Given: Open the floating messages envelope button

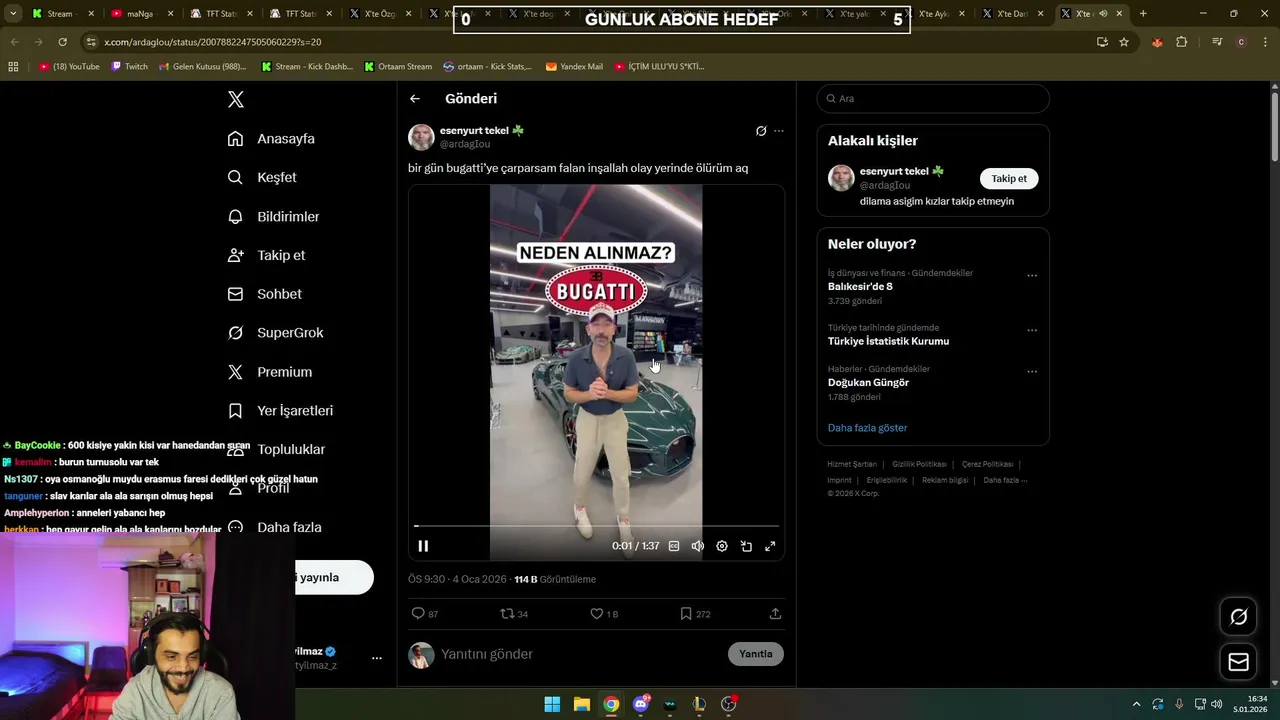Looking at the screenshot, I should click(x=1238, y=662).
